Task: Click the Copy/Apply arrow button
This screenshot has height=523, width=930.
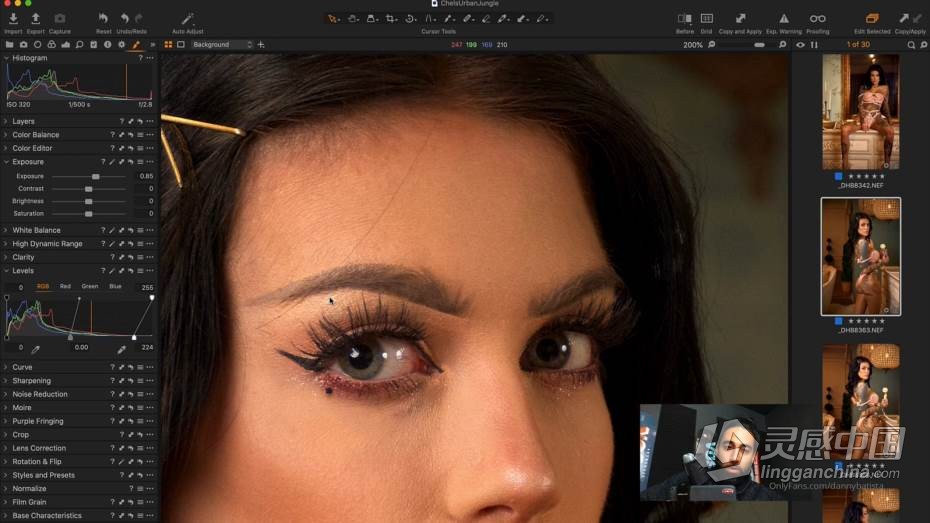Action: (903, 19)
